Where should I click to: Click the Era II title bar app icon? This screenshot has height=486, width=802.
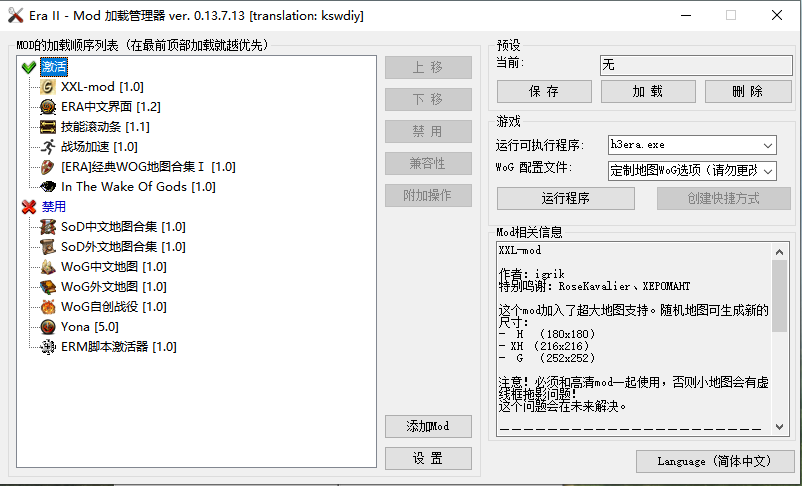point(15,15)
